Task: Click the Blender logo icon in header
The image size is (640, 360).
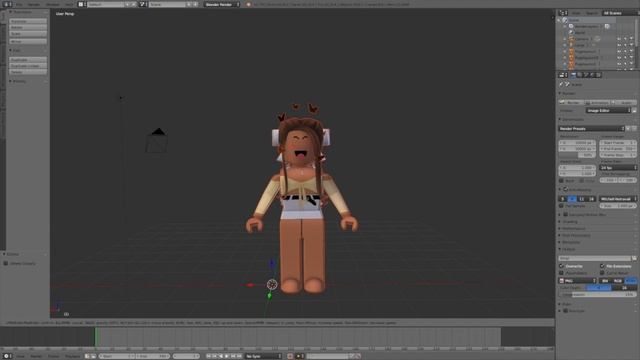Action: pos(248,4)
